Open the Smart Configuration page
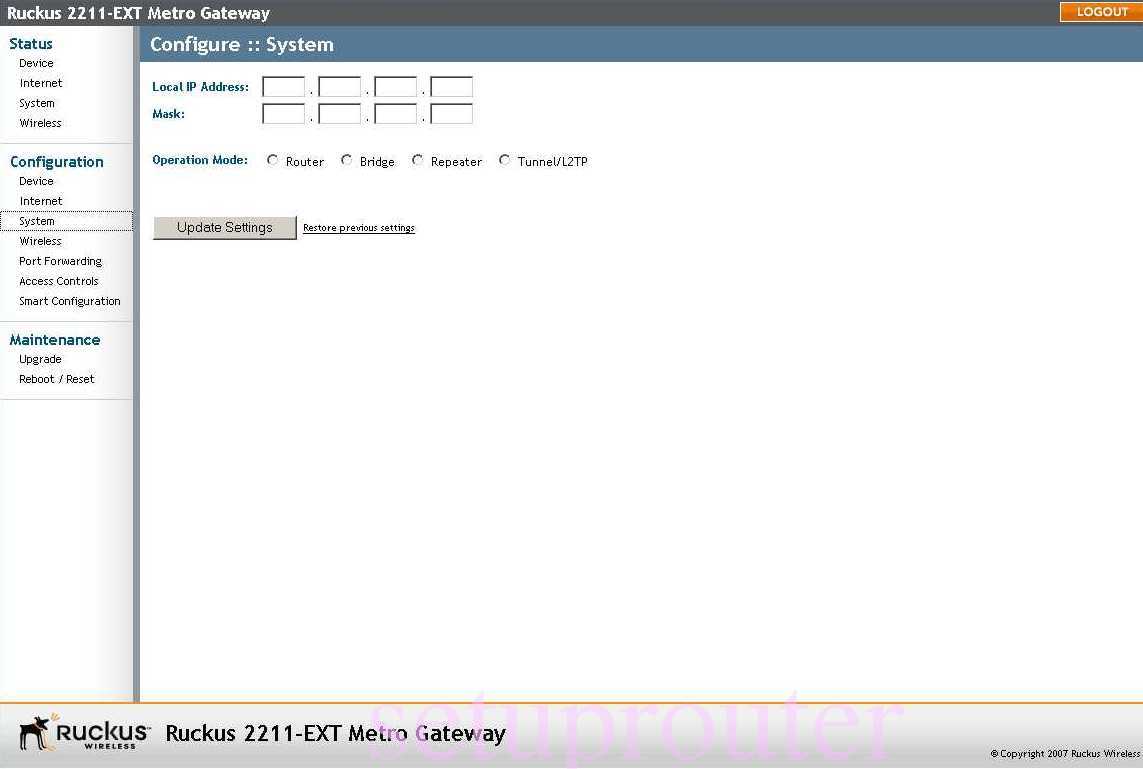 click(70, 301)
